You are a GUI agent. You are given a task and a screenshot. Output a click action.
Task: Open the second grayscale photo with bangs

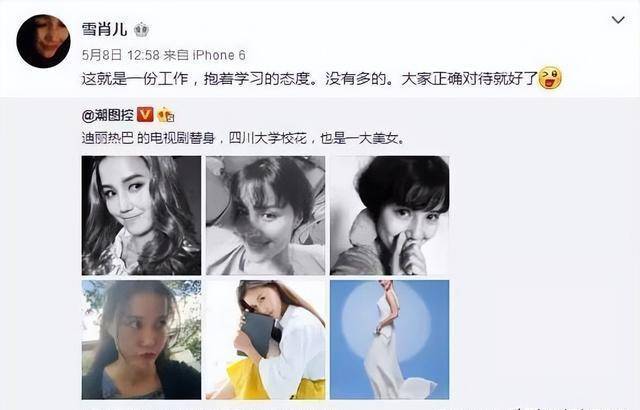[x=266, y=215]
